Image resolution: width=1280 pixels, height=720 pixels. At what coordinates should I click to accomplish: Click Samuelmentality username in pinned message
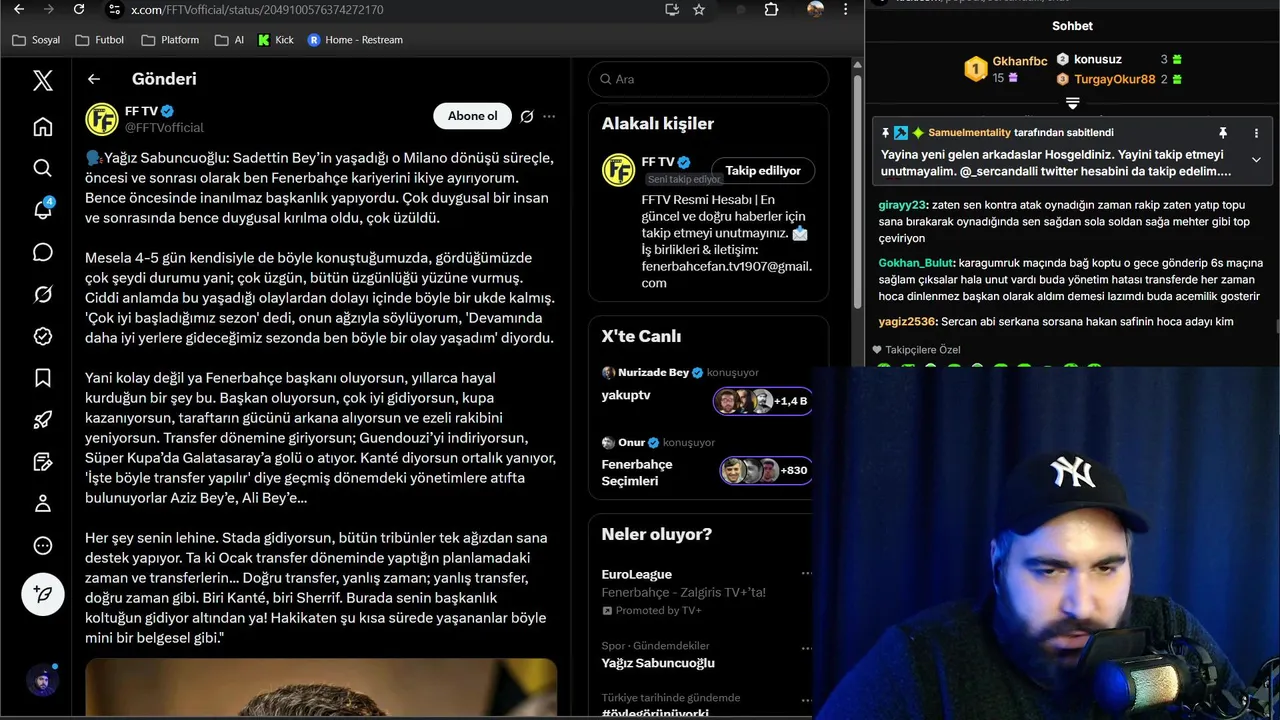pos(969,133)
